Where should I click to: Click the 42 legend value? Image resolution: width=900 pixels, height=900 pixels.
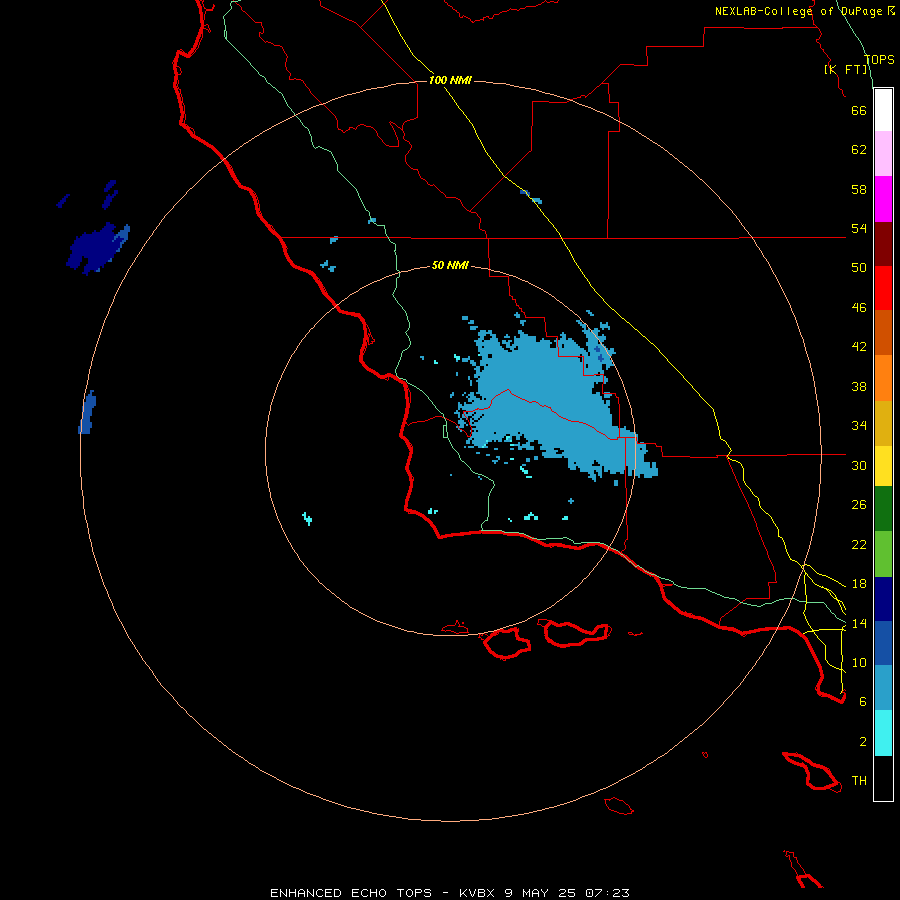(x=859, y=347)
